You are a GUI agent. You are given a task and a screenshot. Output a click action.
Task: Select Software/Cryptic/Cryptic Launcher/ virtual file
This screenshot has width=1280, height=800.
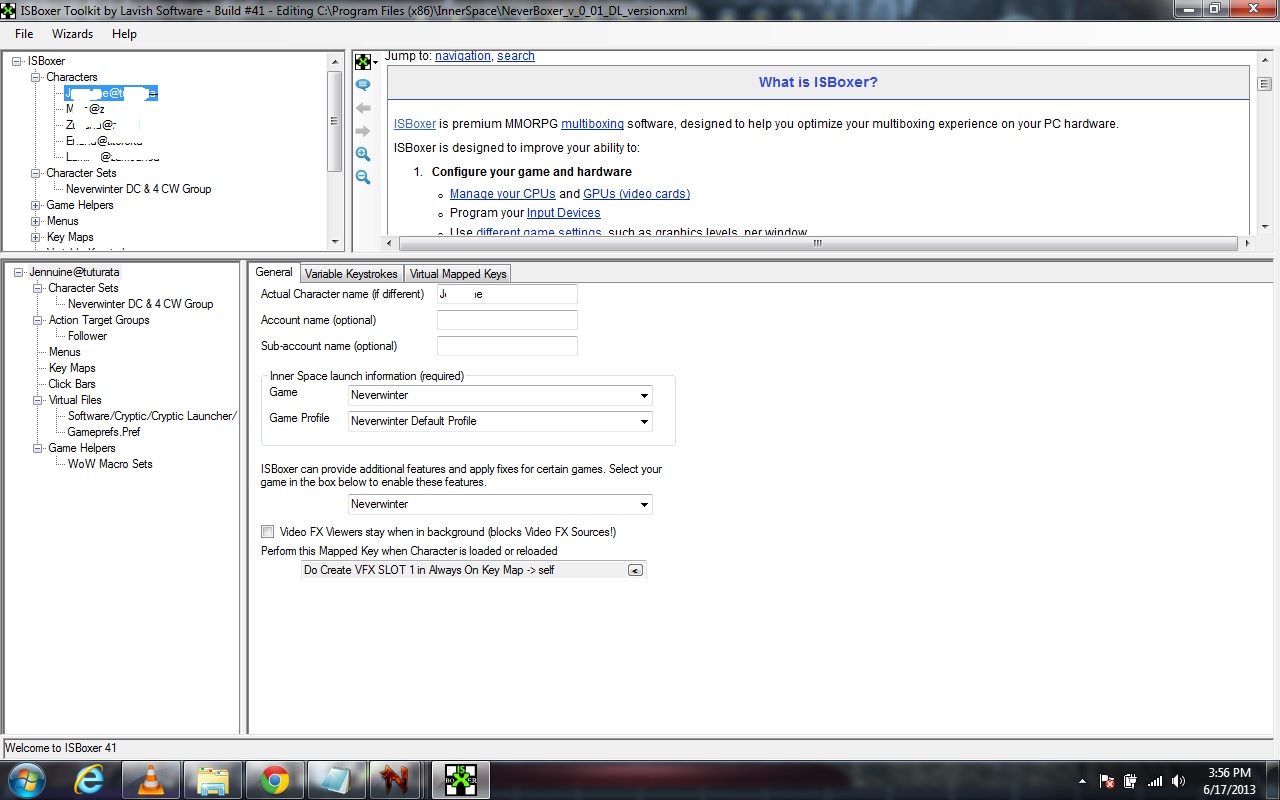(x=152, y=416)
